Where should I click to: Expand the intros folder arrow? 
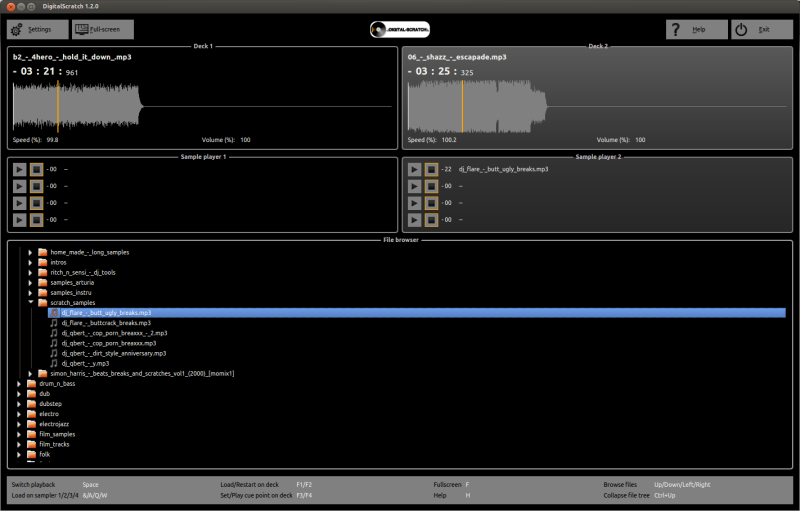30,263
